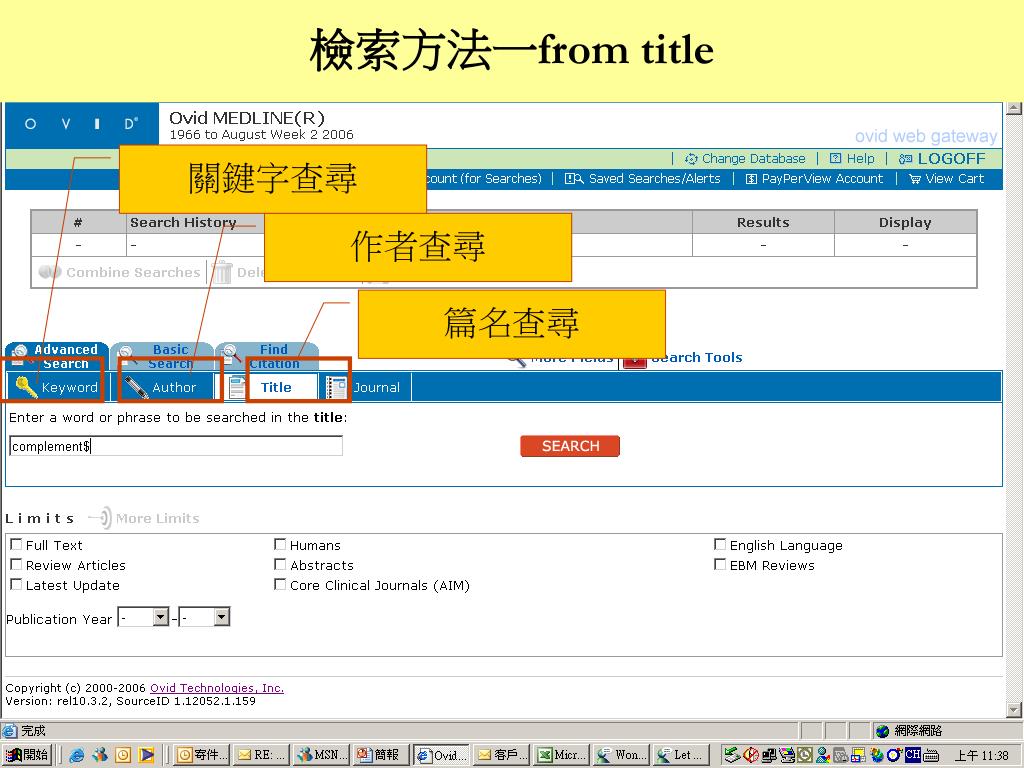Click the Help question-mark icon

click(835, 158)
